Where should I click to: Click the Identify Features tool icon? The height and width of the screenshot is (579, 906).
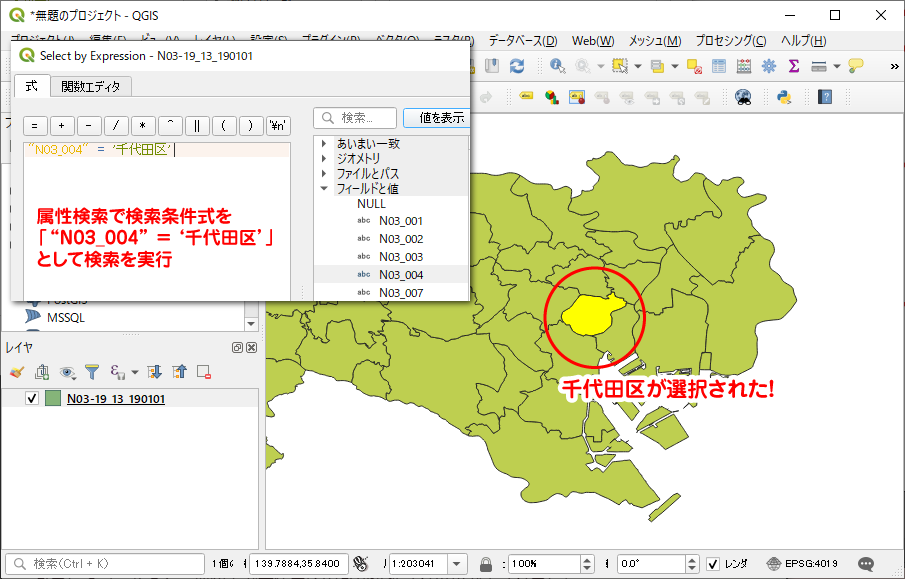pyautogui.click(x=557, y=66)
